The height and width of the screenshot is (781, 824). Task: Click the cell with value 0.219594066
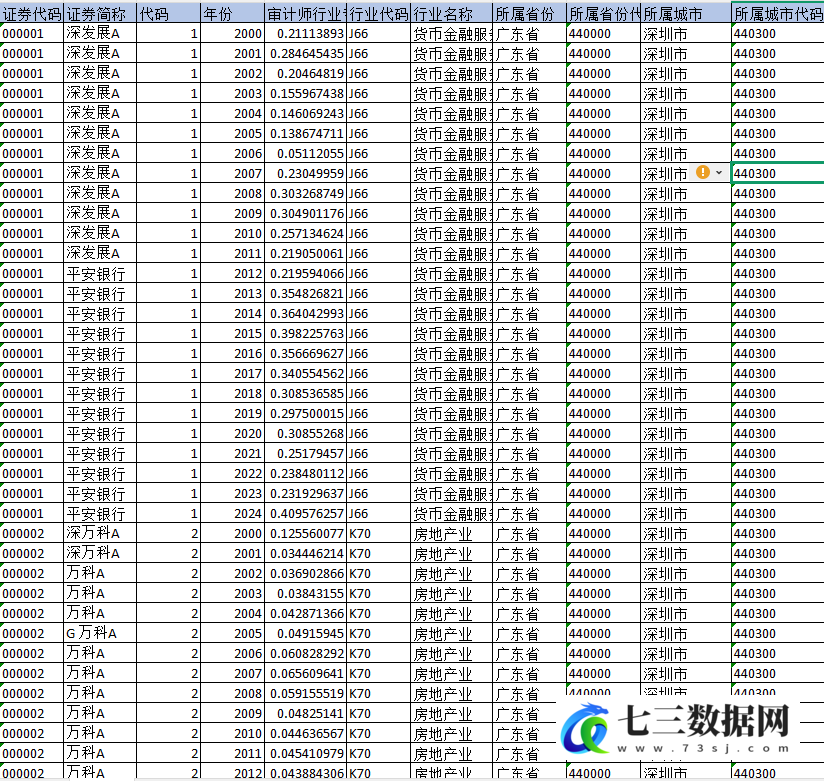point(305,273)
